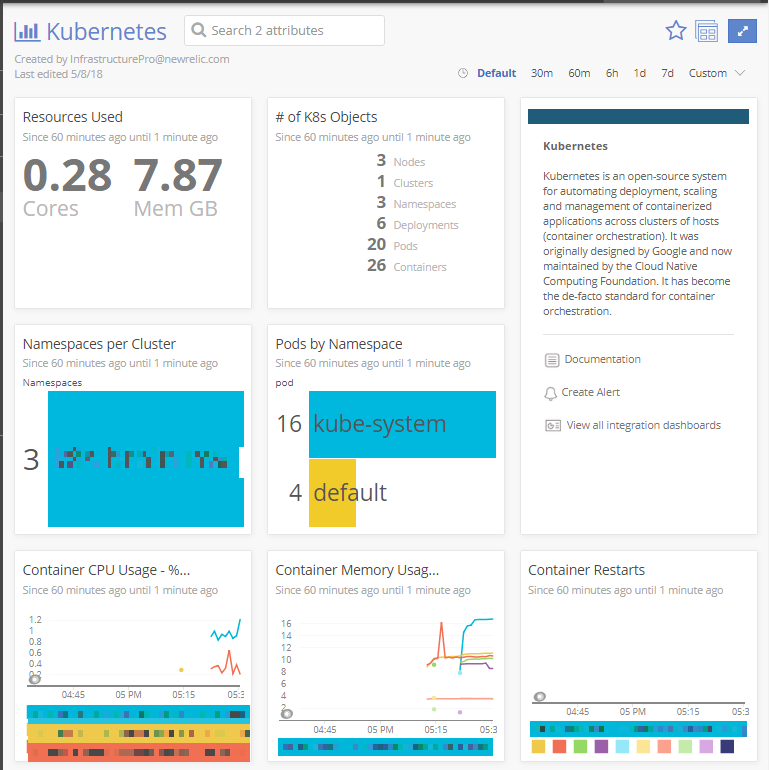Click the Namespaces per Cluster title
The width and height of the screenshot is (769, 770).
(99, 344)
